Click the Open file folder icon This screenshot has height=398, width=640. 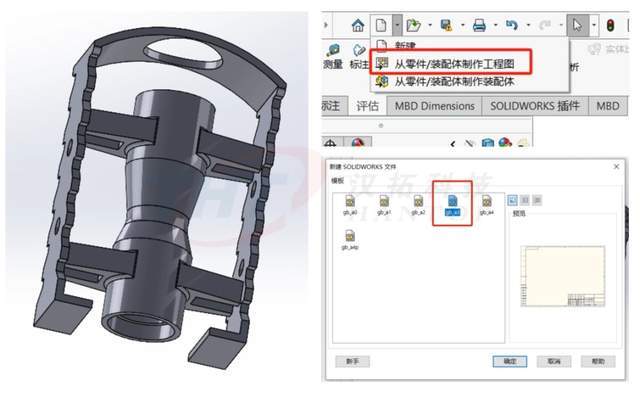[x=414, y=25]
